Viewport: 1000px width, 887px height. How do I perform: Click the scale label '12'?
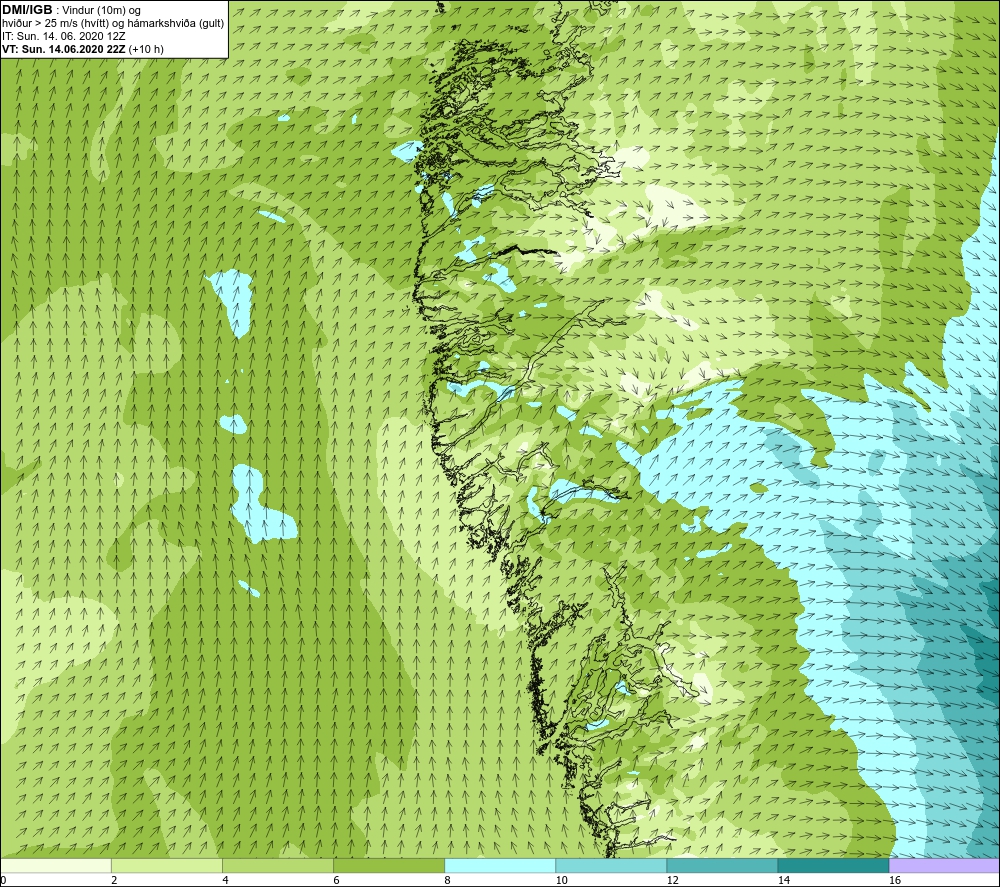672,881
